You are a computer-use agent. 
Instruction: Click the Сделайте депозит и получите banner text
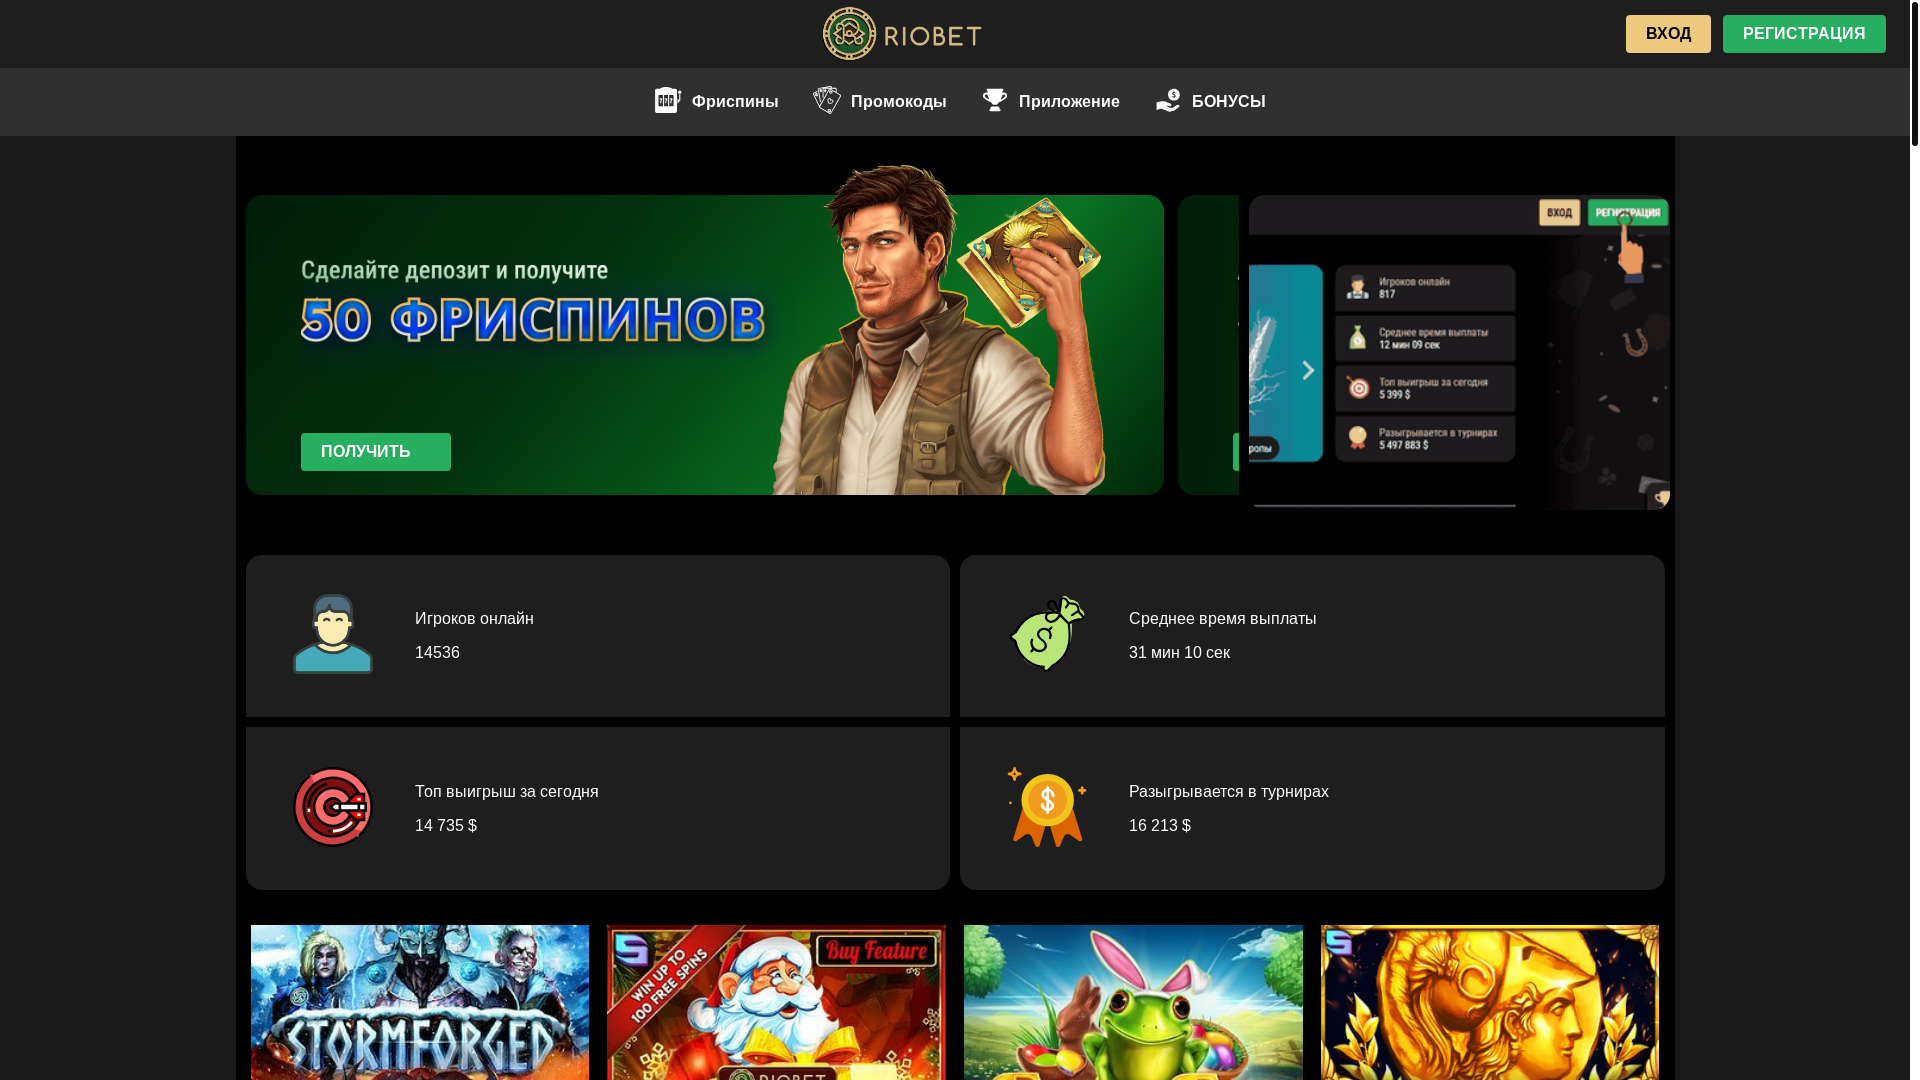[454, 271]
